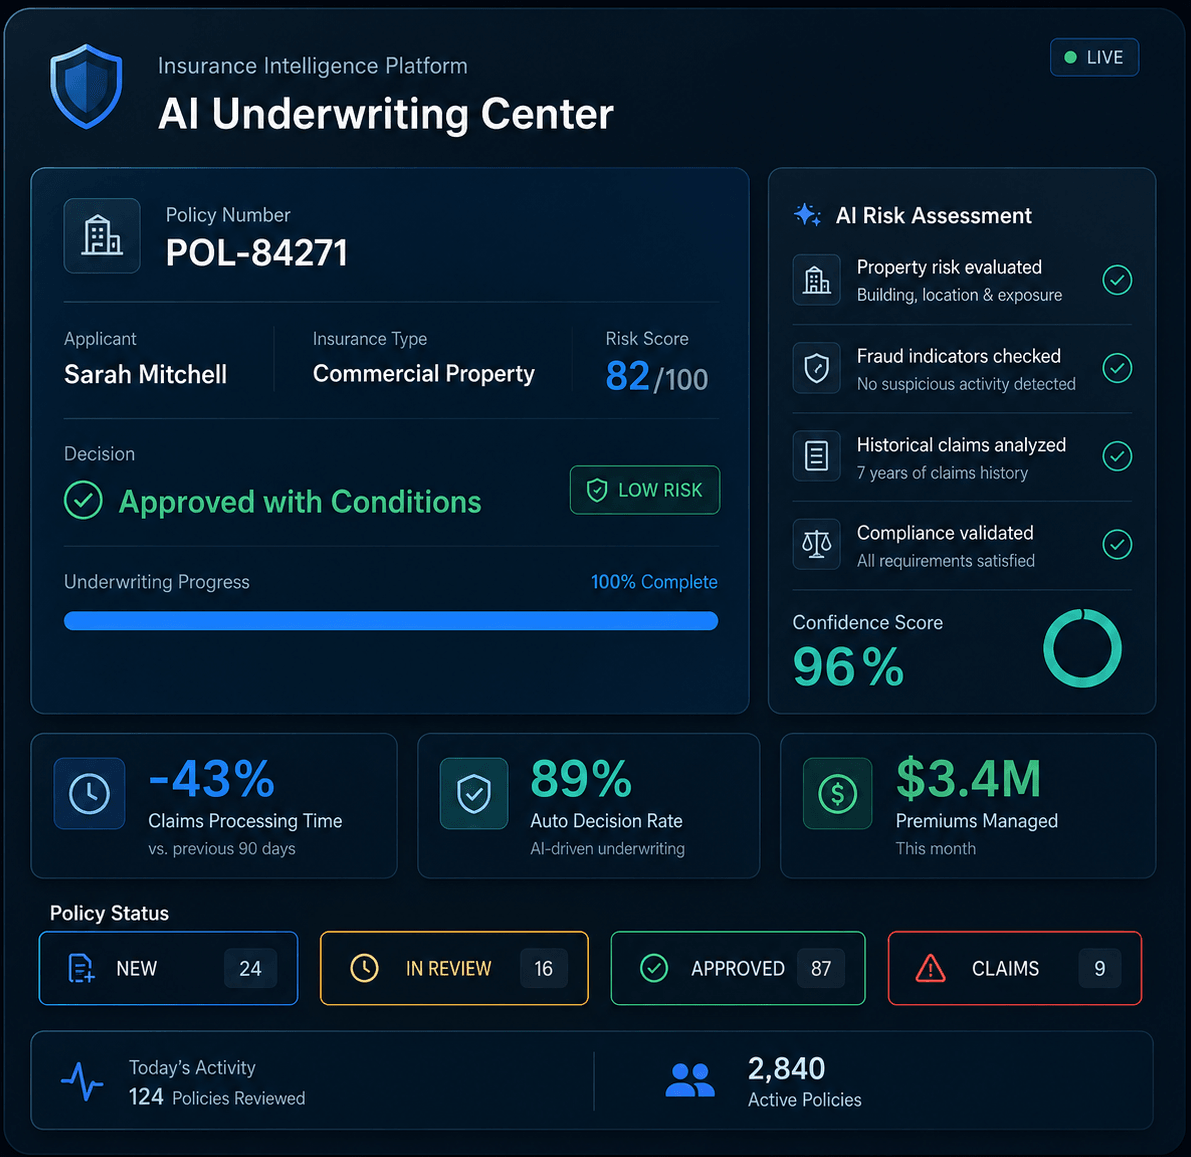Click the CLAIMS count badge 9
Image resolution: width=1191 pixels, height=1157 pixels.
pos(1100,968)
